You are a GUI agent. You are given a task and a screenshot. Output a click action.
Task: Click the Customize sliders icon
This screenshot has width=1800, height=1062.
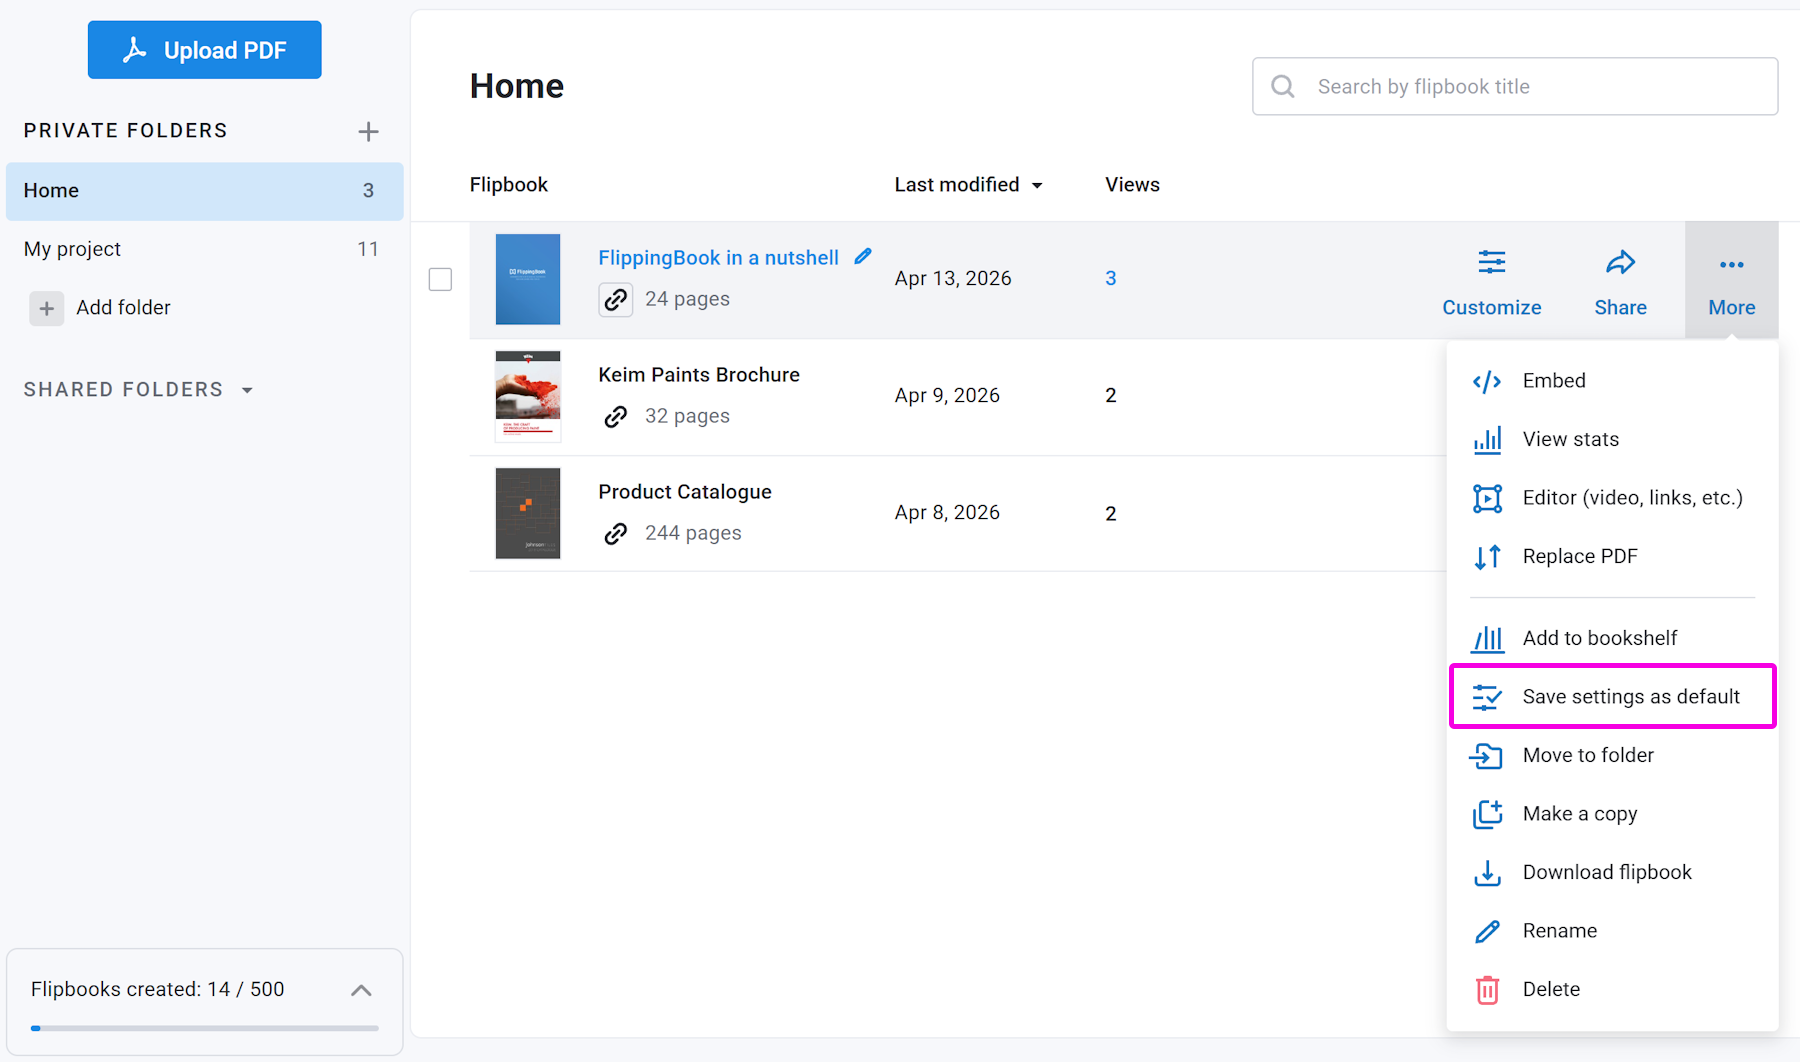tap(1491, 263)
